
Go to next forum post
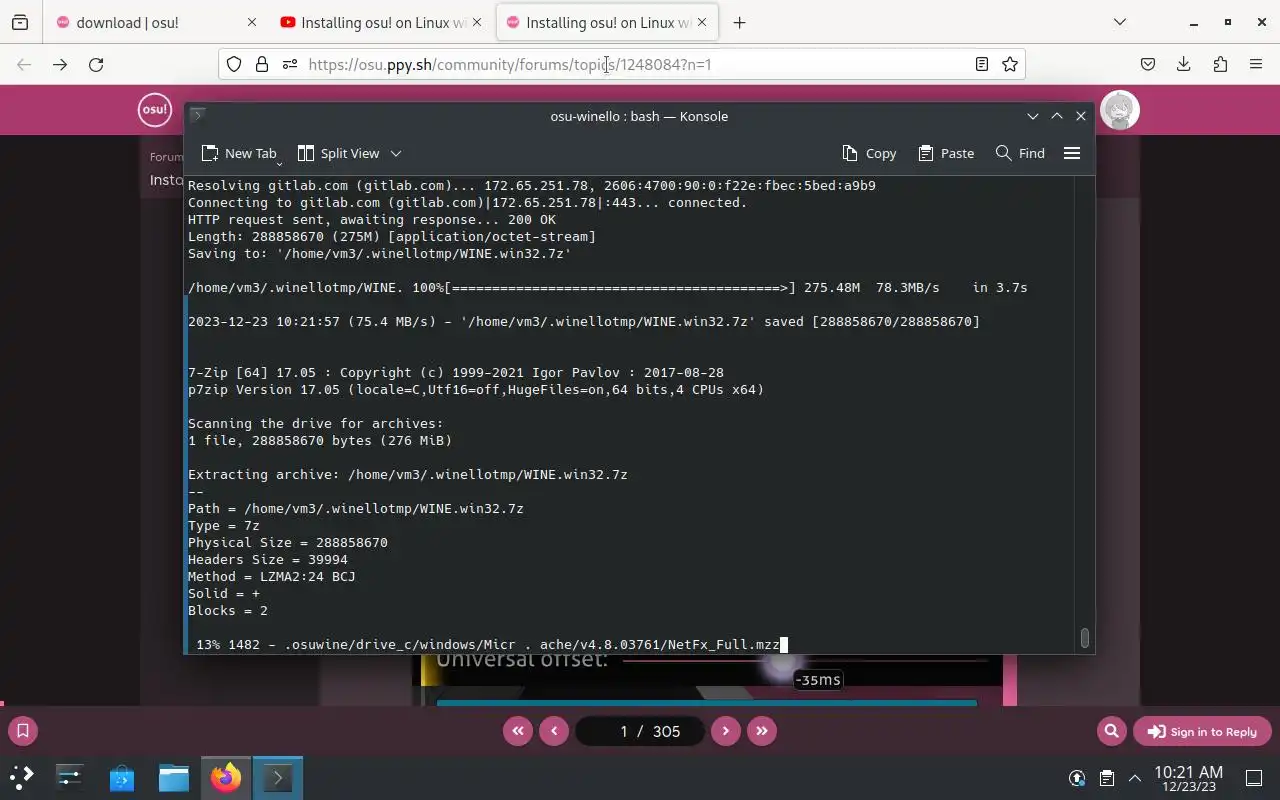(725, 731)
